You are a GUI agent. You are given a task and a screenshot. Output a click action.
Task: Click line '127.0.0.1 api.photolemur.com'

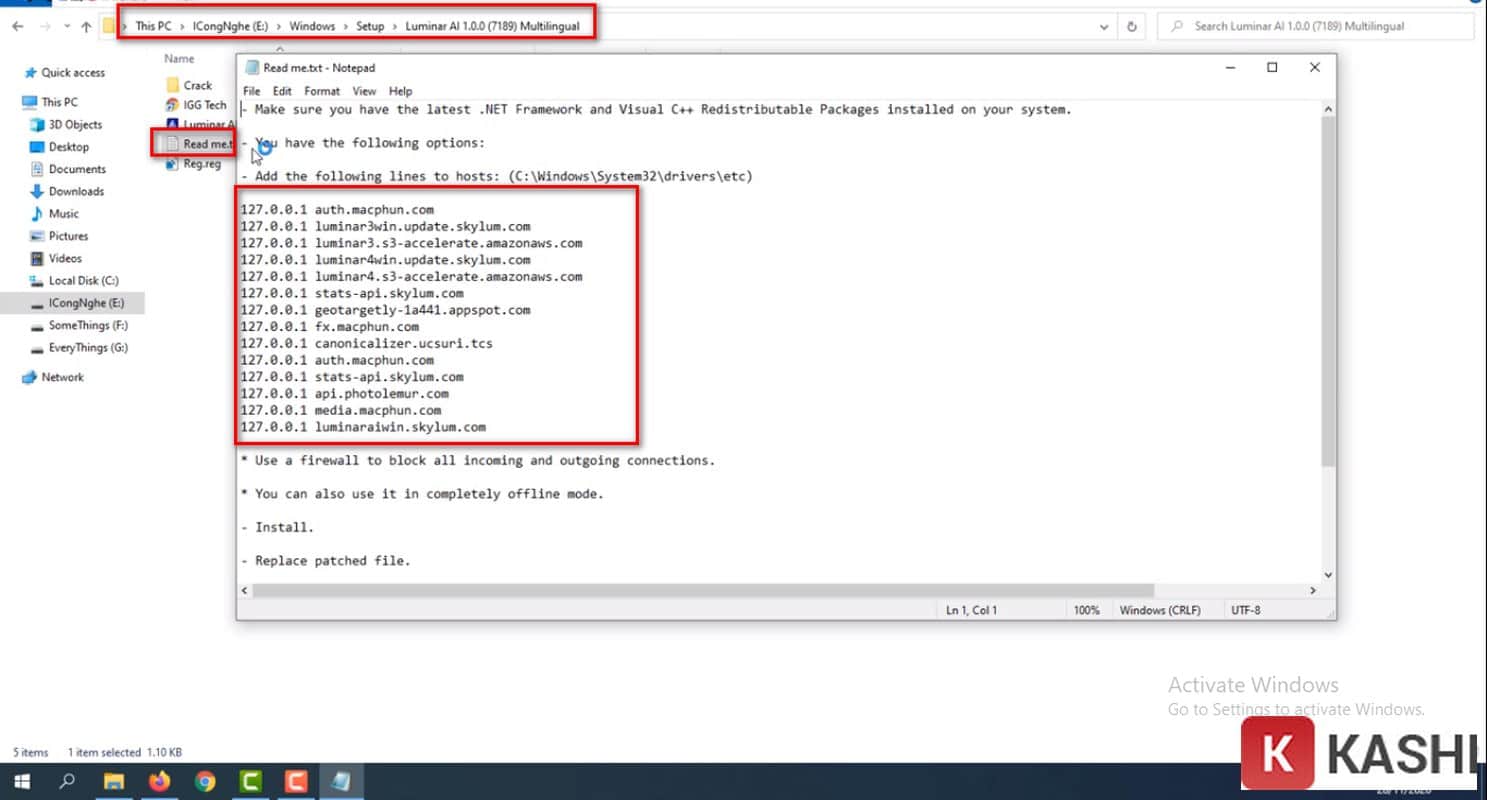pyautogui.click(x=345, y=394)
